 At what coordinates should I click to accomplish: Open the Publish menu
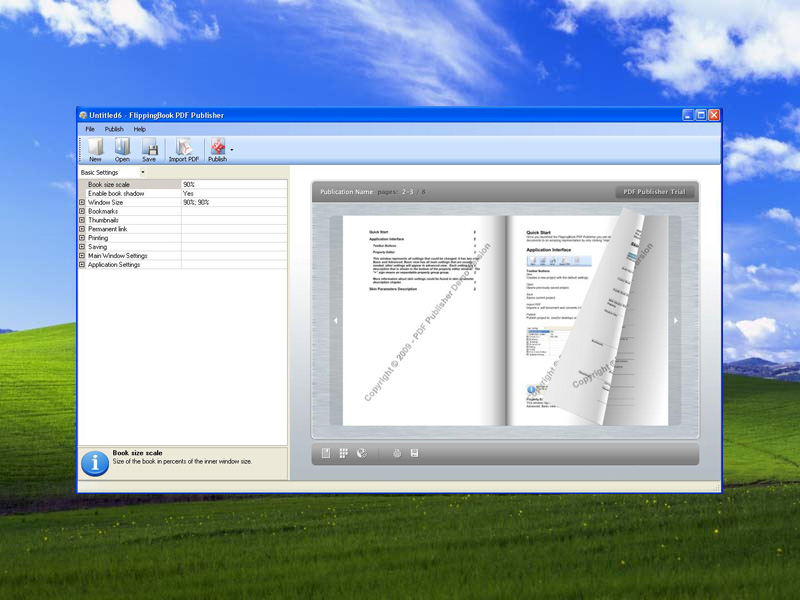coord(114,129)
